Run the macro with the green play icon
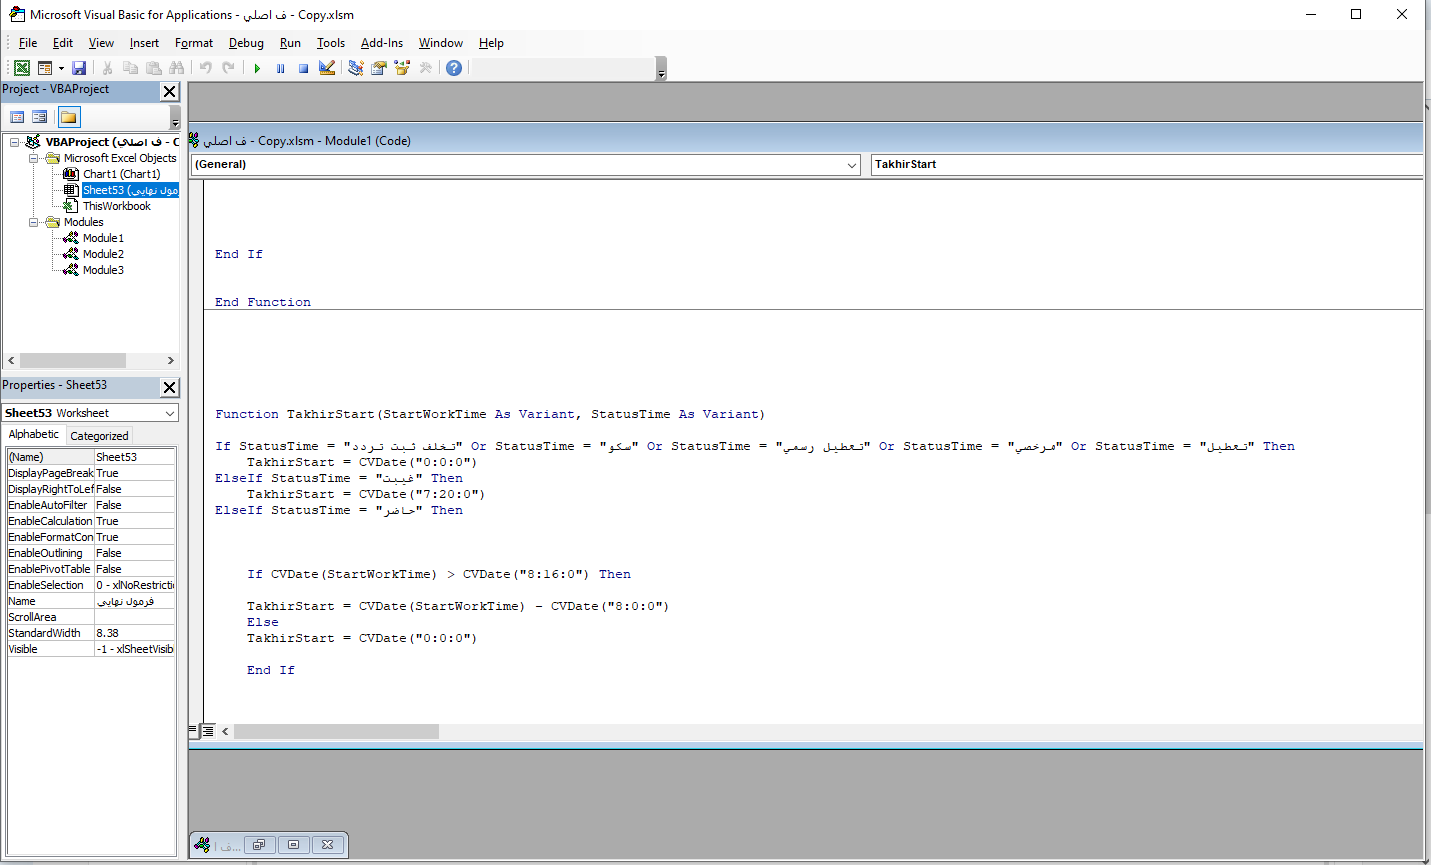This screenshot has width=1431, height=865. click(257, 68)
